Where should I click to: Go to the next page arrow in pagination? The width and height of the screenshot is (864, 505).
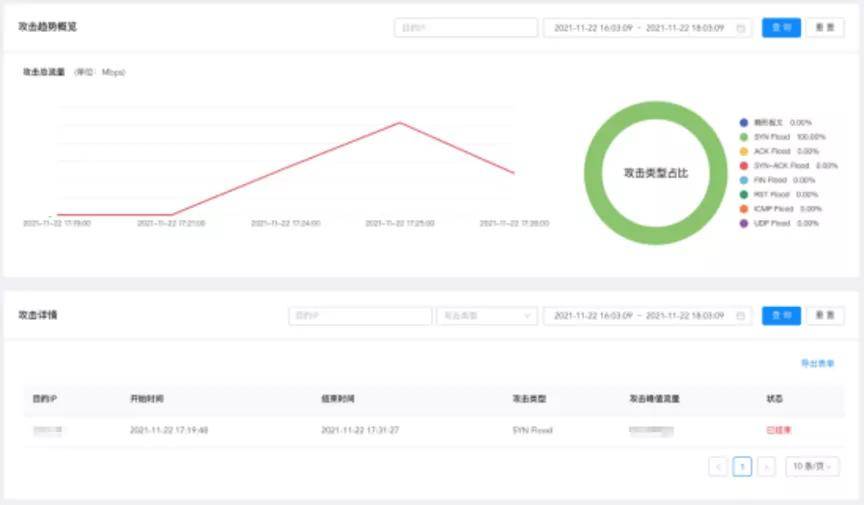pos(766,467)
